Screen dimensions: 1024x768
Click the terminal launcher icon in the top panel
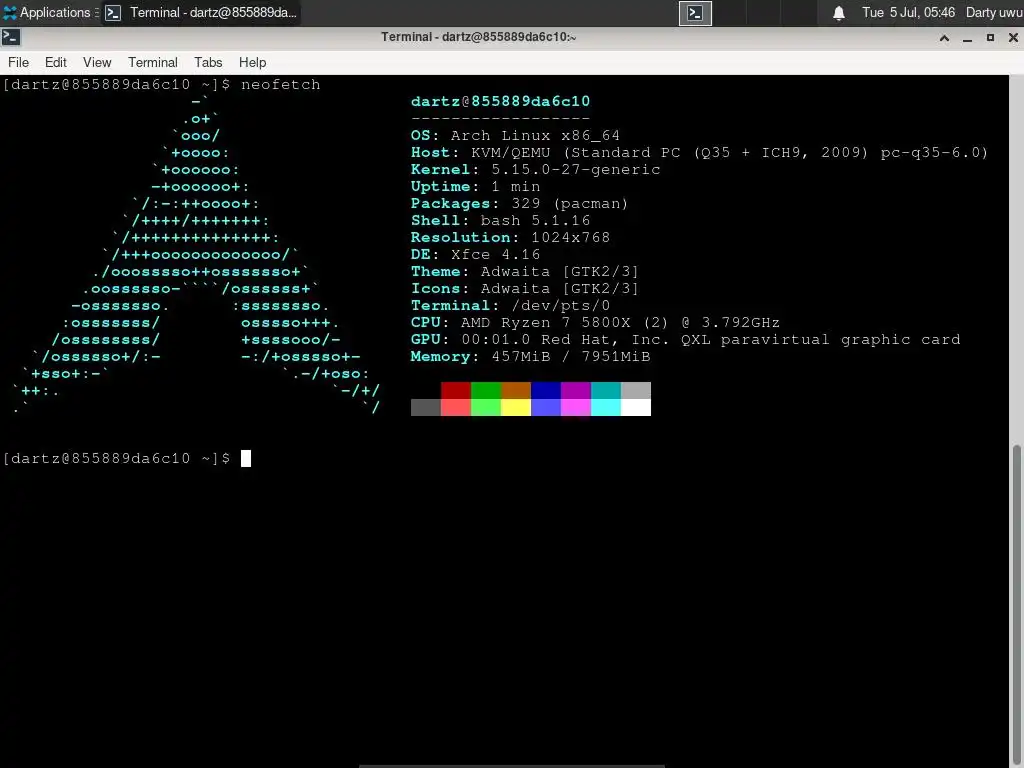pos(695,13)
